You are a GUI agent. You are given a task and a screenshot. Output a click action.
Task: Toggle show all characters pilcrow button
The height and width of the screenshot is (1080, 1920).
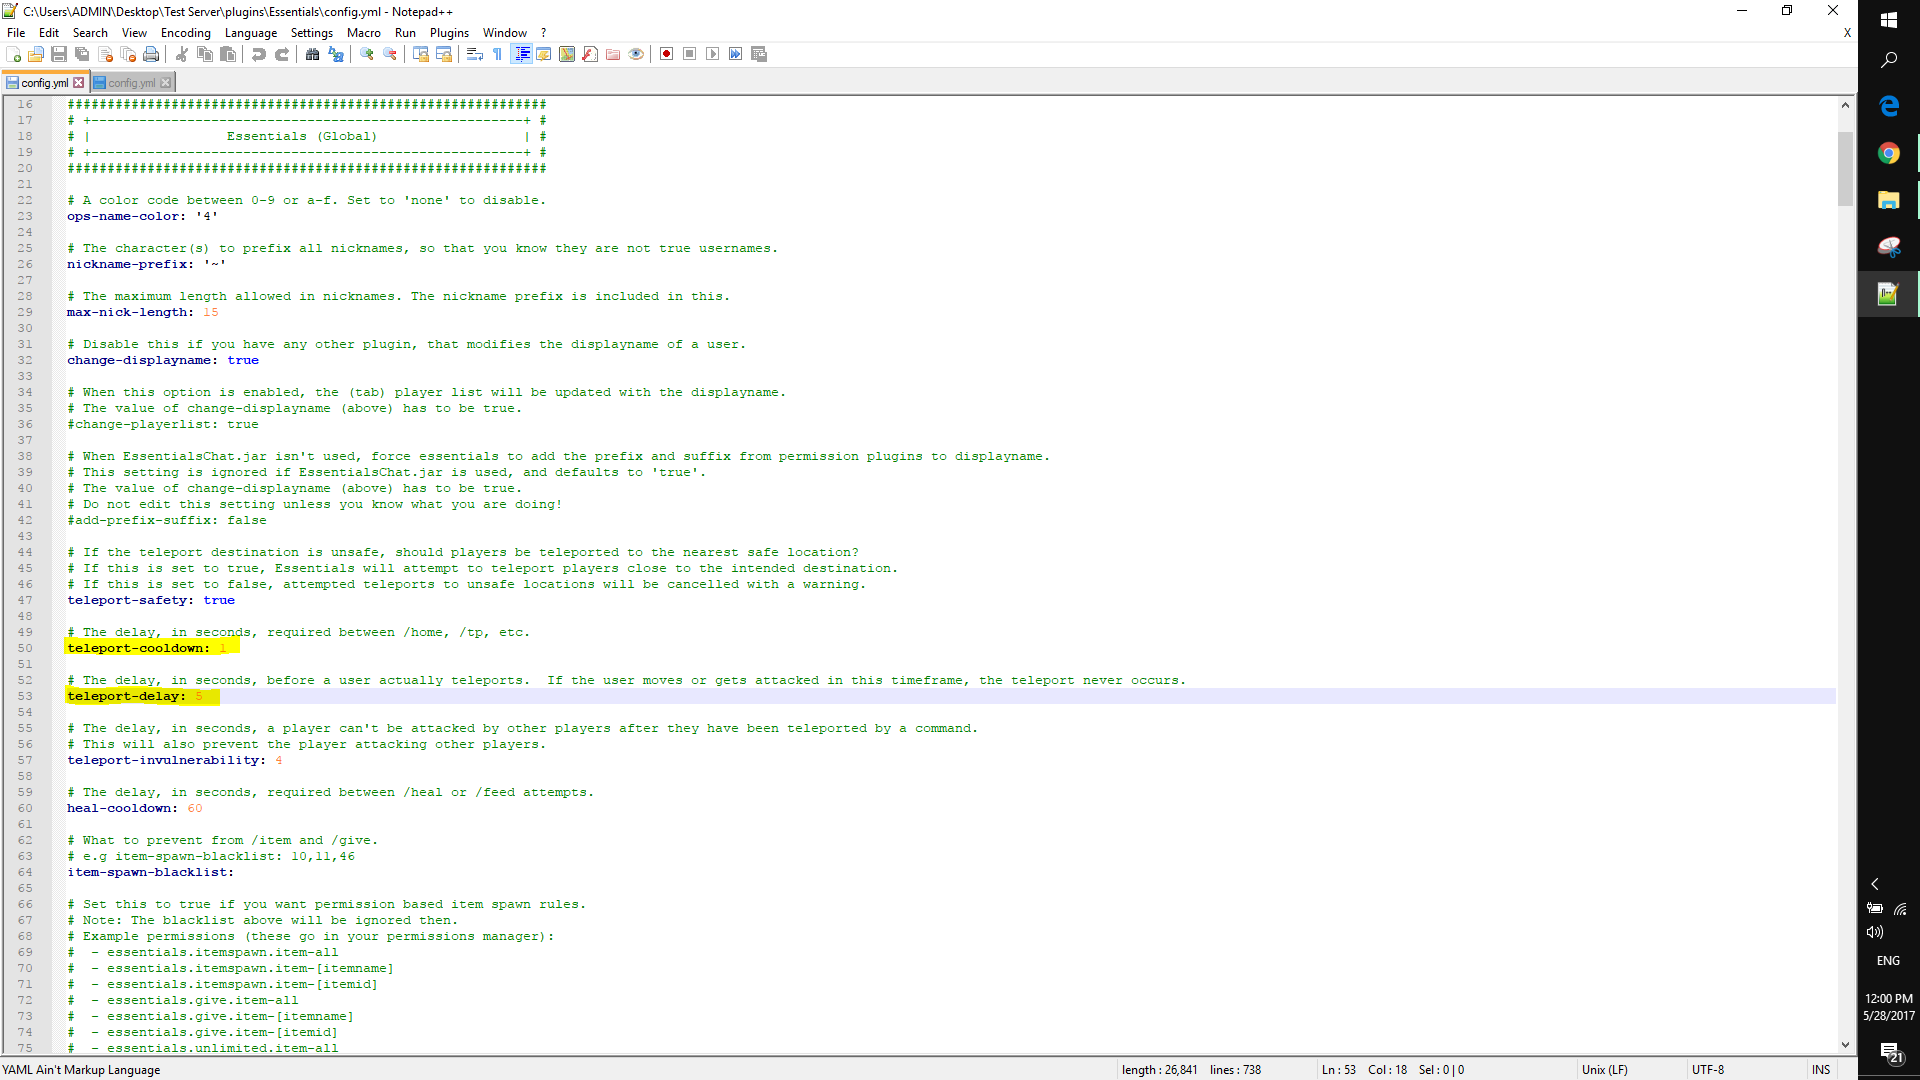pos(498,54)
